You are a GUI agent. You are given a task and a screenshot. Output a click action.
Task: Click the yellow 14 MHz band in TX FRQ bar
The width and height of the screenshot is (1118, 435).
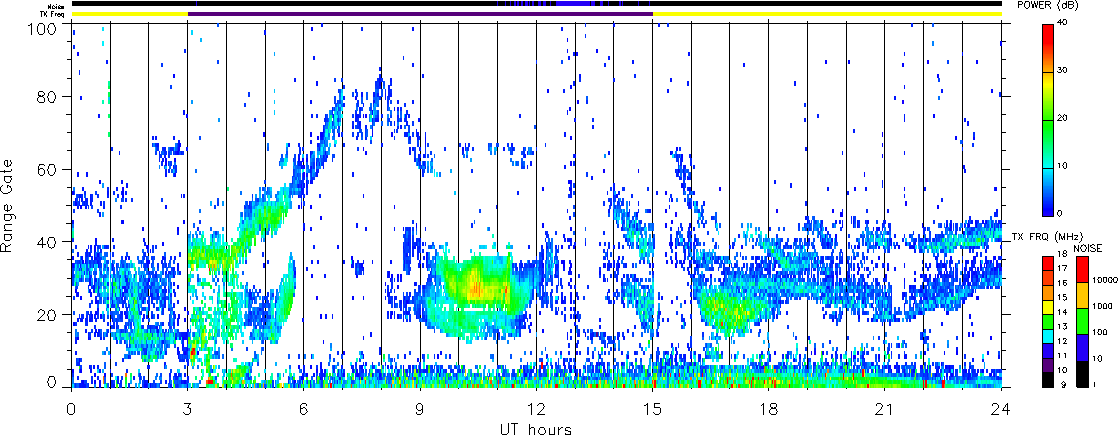pos(1048,307)
